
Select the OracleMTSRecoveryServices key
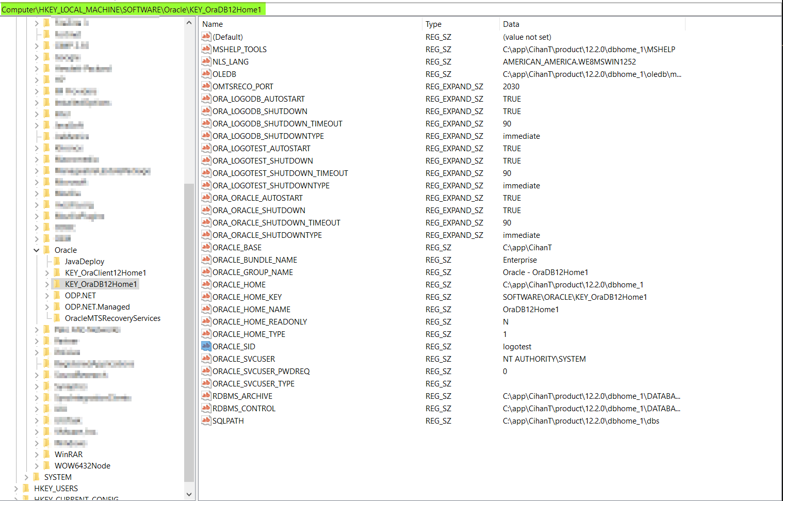(x=112, y=318)
